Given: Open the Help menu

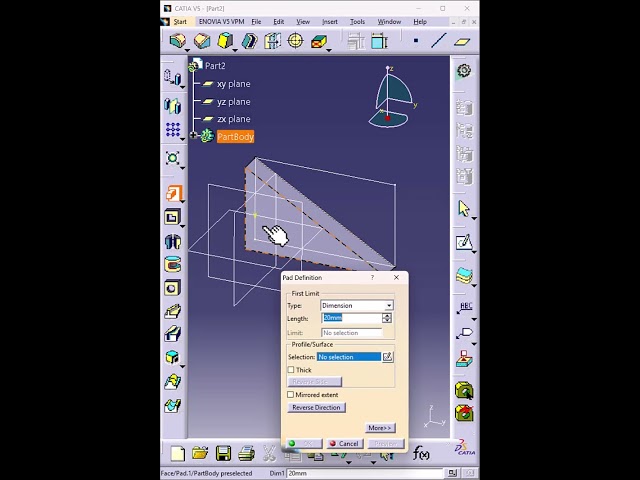Looking at the screenshot, I should point(420,22).
